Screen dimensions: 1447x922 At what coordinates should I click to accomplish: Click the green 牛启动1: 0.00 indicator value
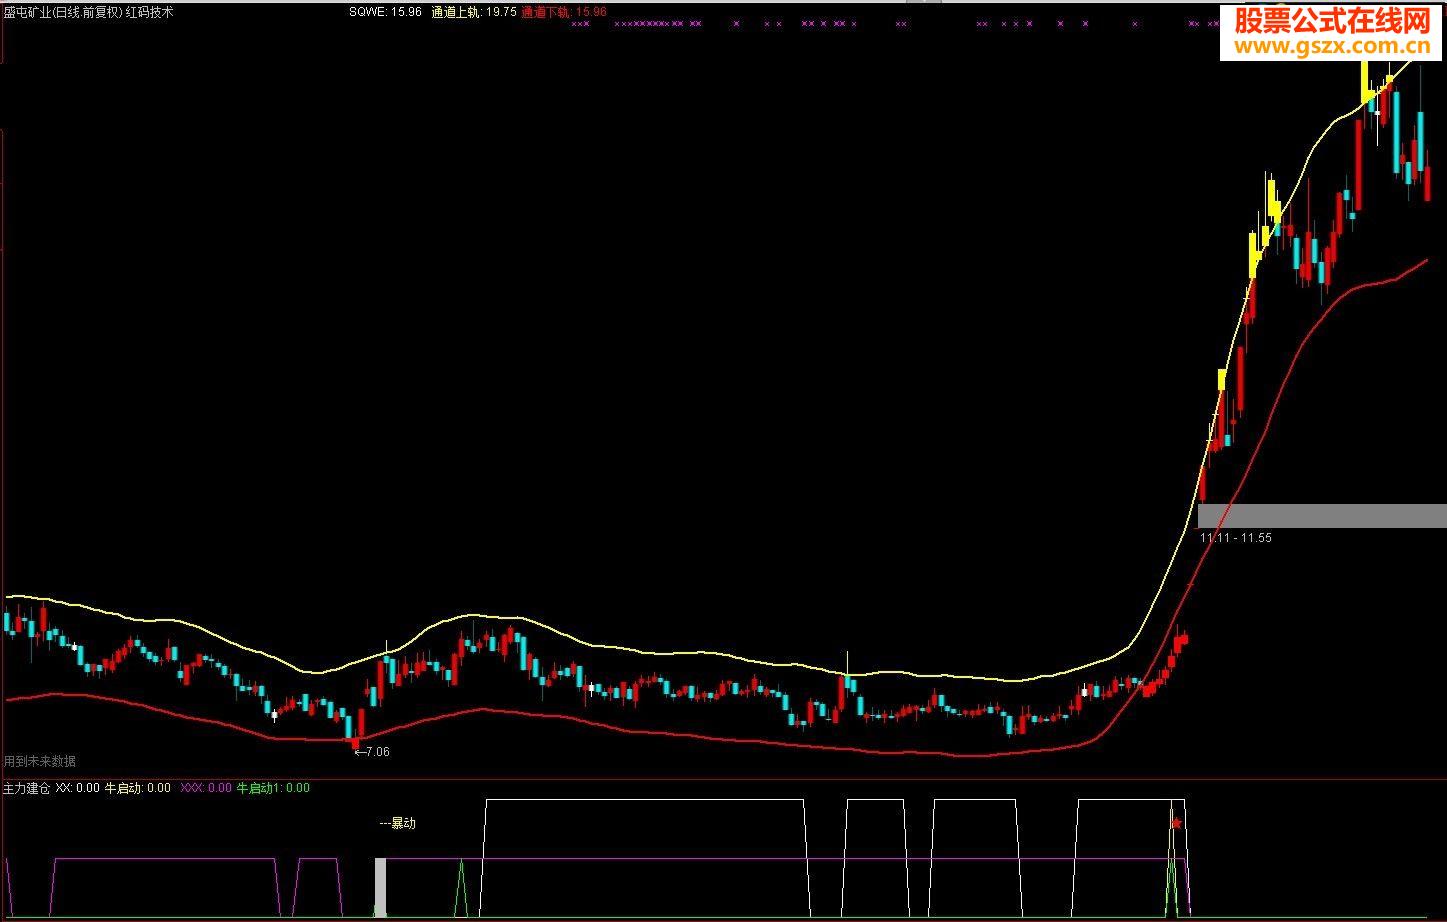(x=273, y=788)
